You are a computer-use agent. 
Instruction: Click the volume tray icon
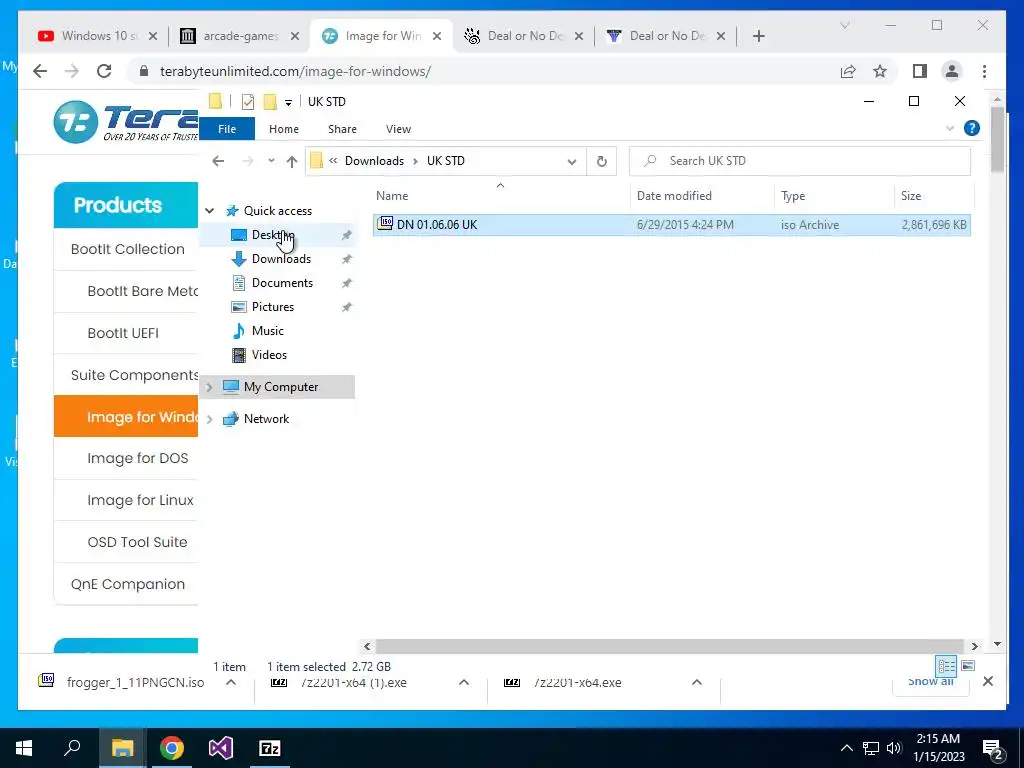(894, 748)
